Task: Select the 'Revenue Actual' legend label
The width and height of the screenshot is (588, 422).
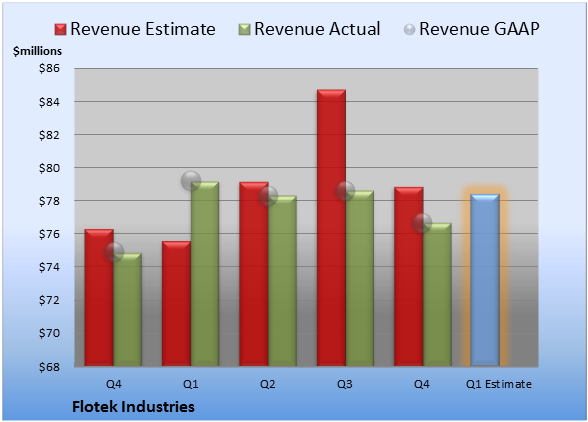Action: [x=317, y=29]
